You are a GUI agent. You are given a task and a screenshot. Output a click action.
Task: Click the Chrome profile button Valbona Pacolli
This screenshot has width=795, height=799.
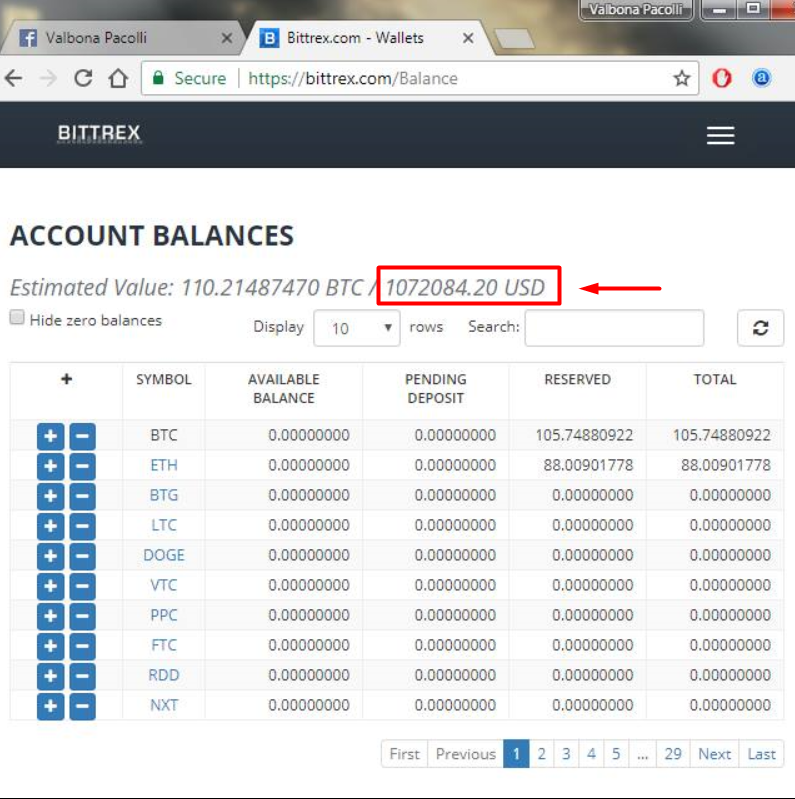coord(636,9)
